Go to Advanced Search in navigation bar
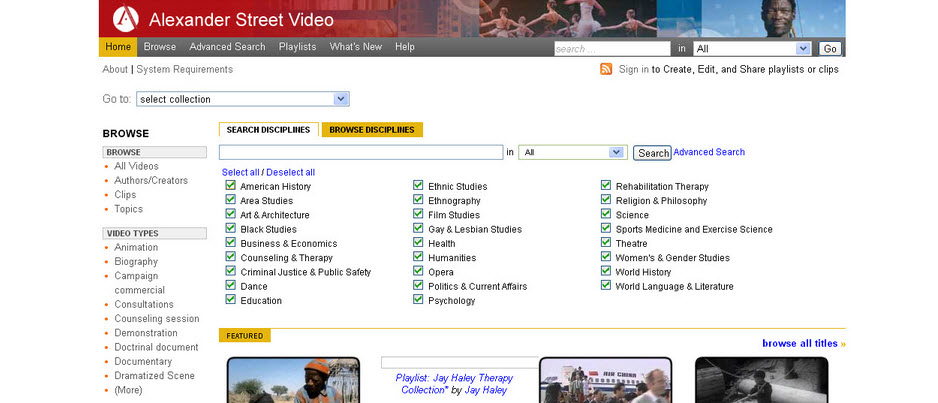 (227, 47)
